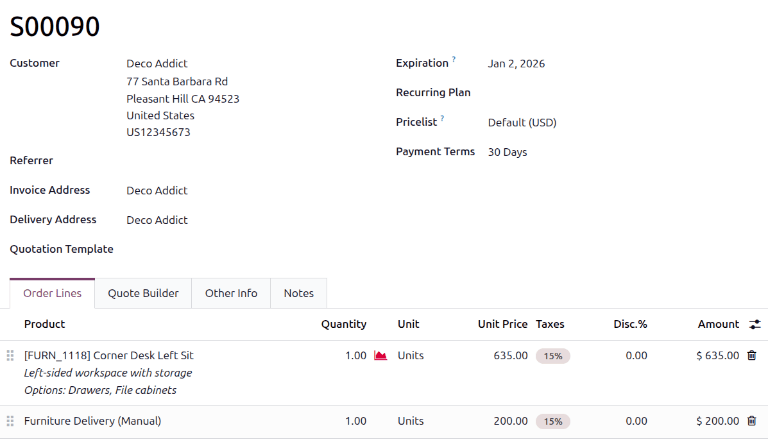
Task: Open the Pricelist Default (USD) dropdown
Action: click(522, 122)
